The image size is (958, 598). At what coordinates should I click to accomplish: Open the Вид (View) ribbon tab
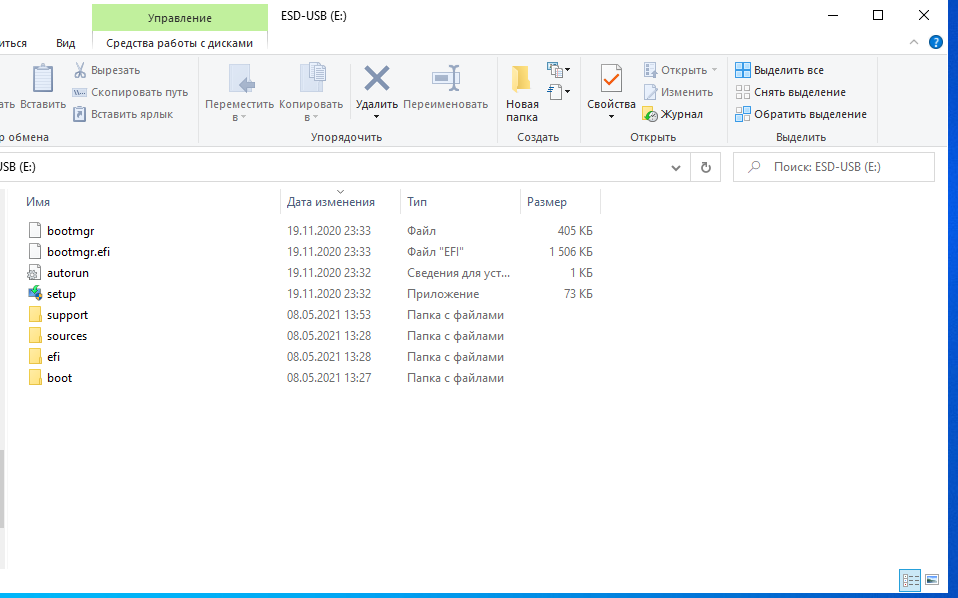(x=66, y=43)
